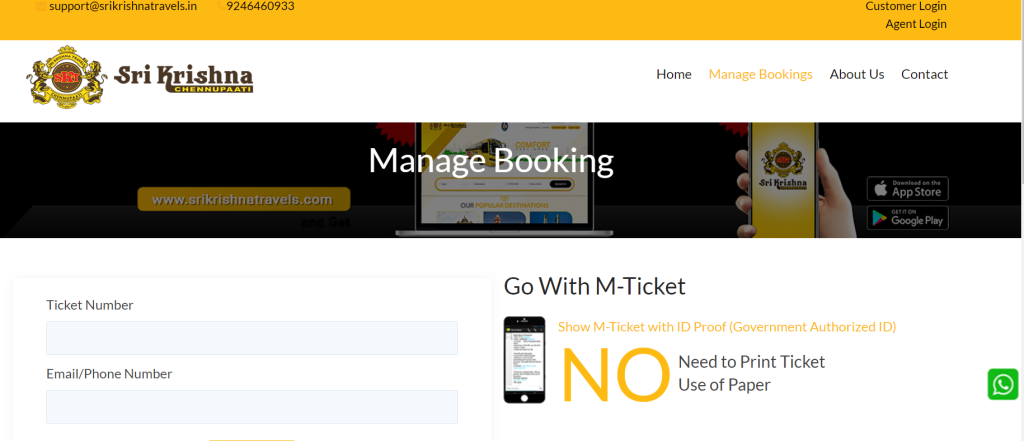This screenshot has width=1024, height=441.
Task: Click the laptop mockup in banner
Action: click(504, 180)
